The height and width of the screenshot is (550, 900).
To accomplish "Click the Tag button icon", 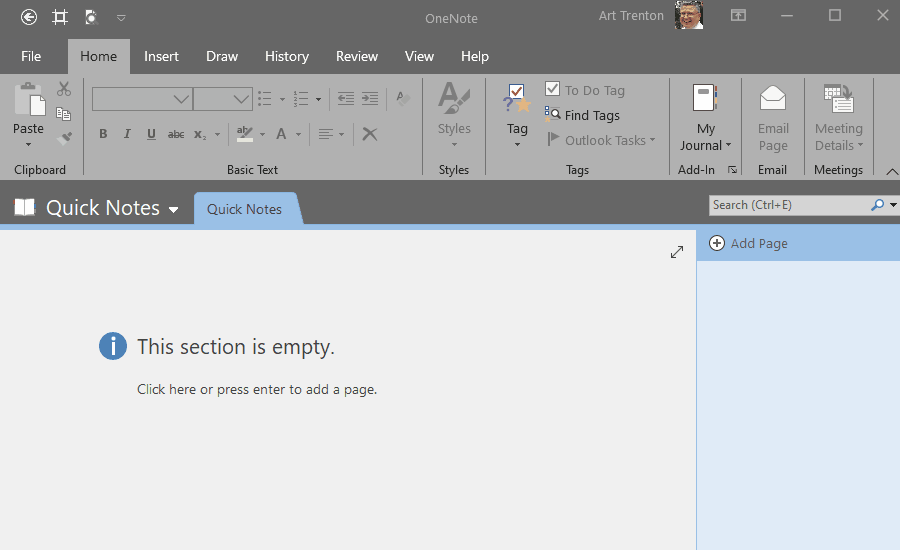I will (517, 99).
